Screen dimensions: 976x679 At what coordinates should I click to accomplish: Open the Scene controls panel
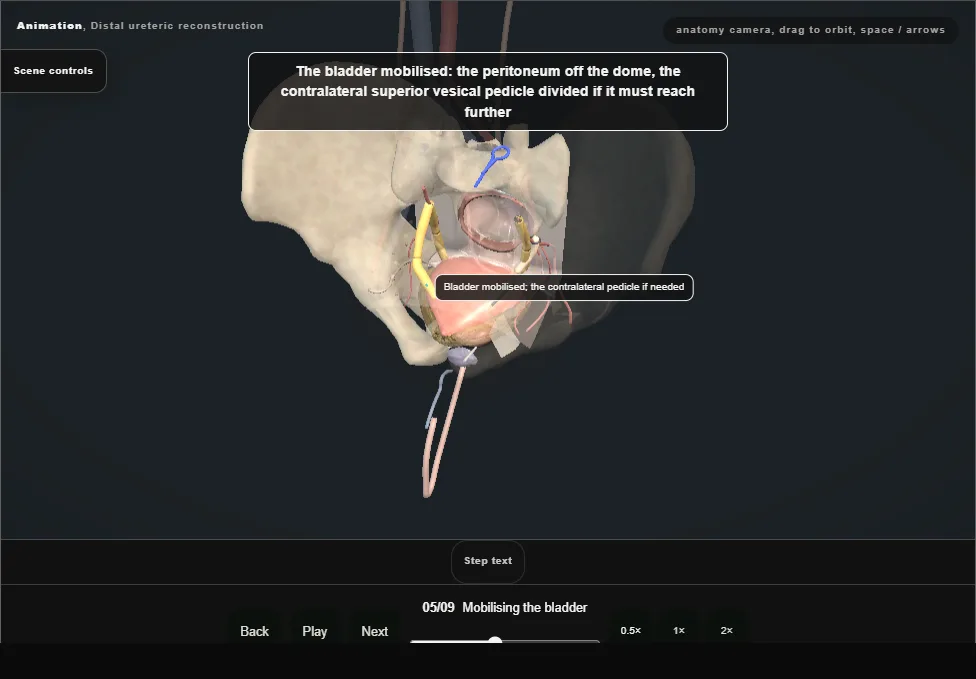pos(53,71)
